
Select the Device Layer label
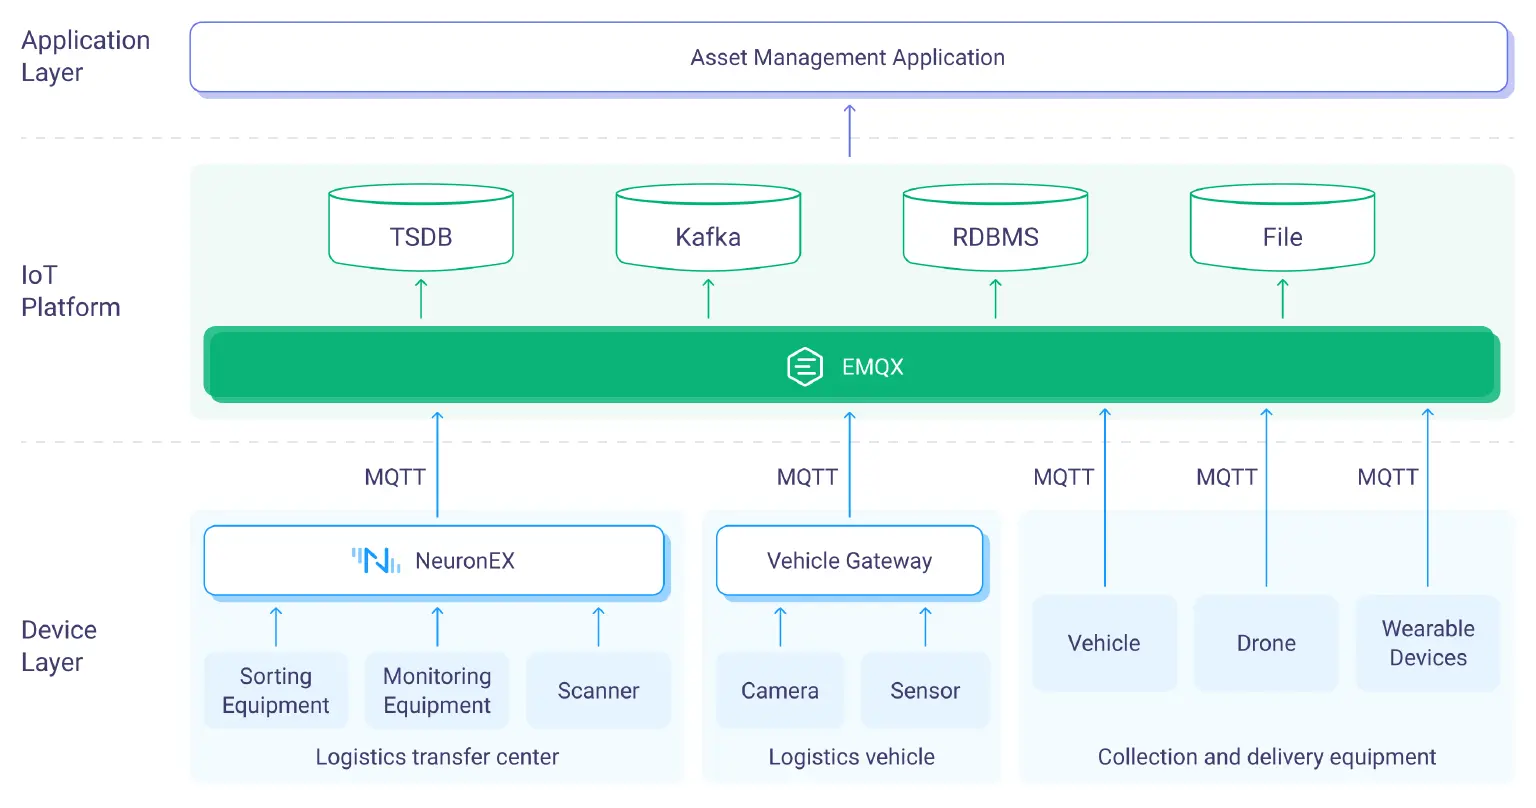tap(59, 646)
